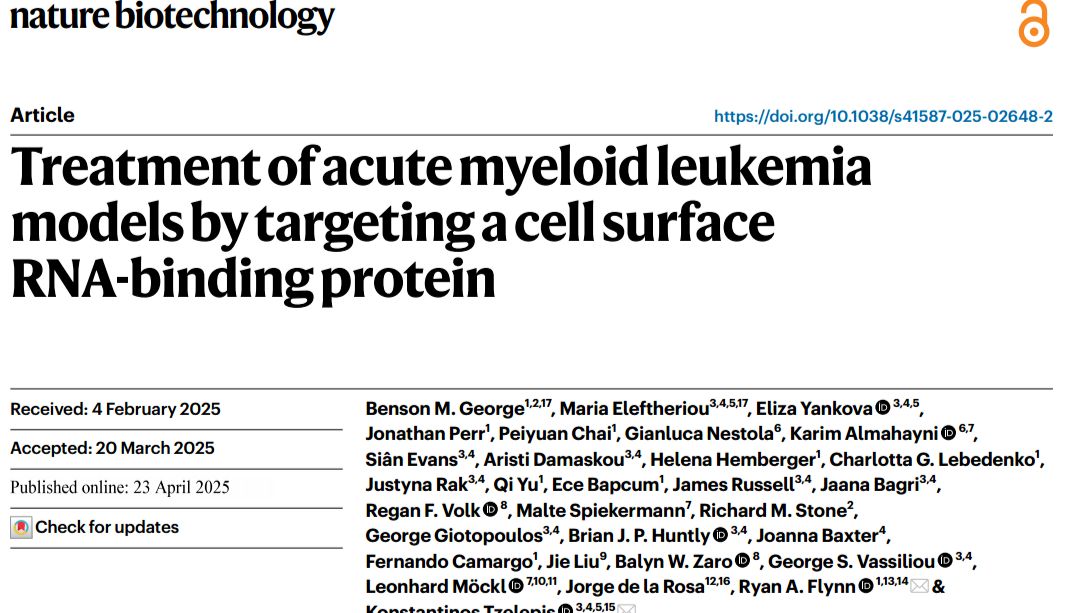Open the DOI link for the article
The width and height of the screenshot is (1069, 613).
[883, 116]
